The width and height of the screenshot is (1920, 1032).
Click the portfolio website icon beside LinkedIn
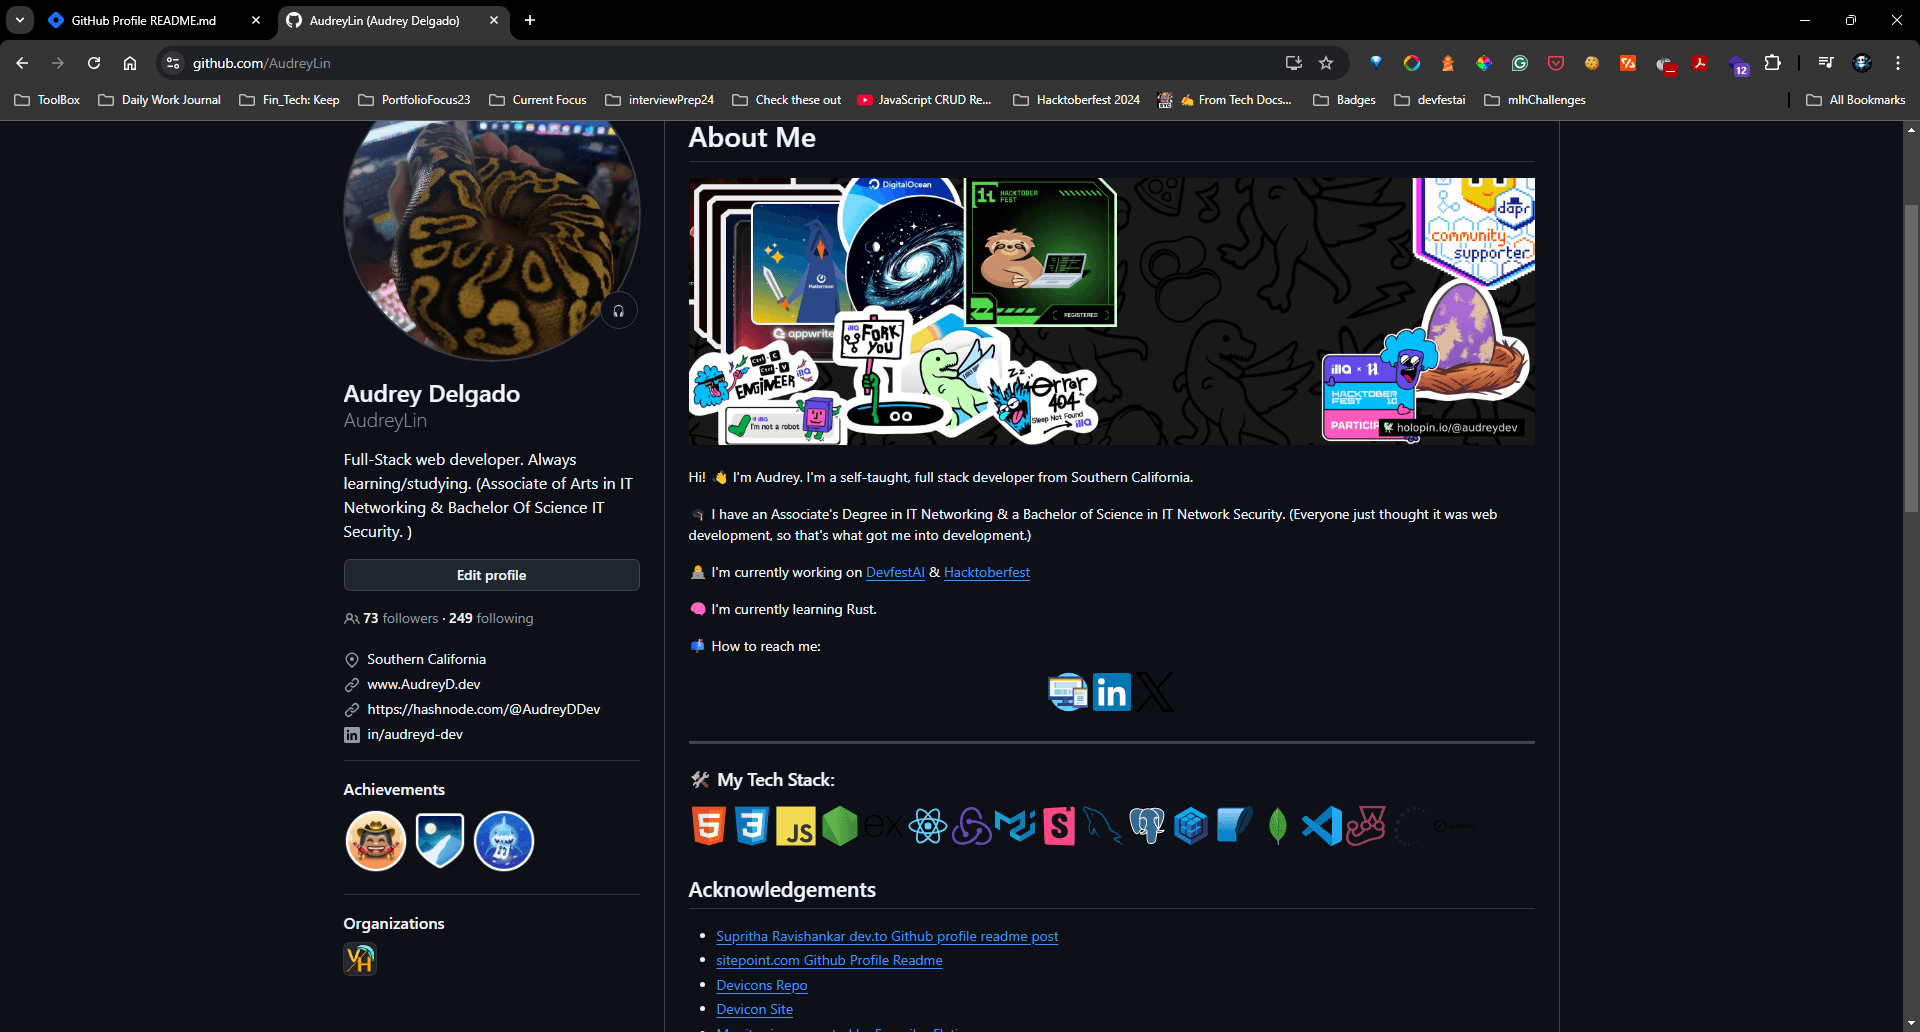[x=1067, y=692]
